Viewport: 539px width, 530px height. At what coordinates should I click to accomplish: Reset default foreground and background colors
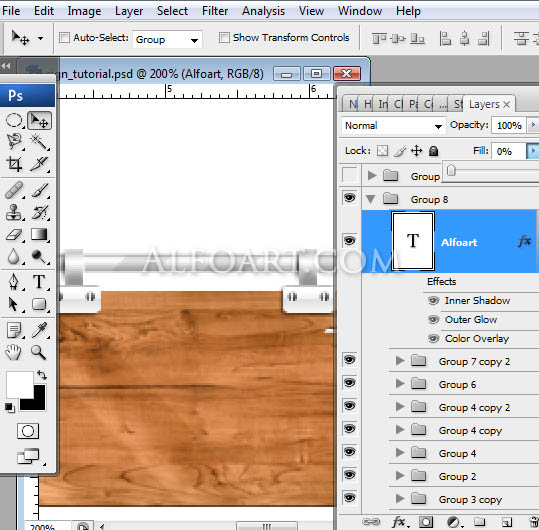(x=9, y=408)
